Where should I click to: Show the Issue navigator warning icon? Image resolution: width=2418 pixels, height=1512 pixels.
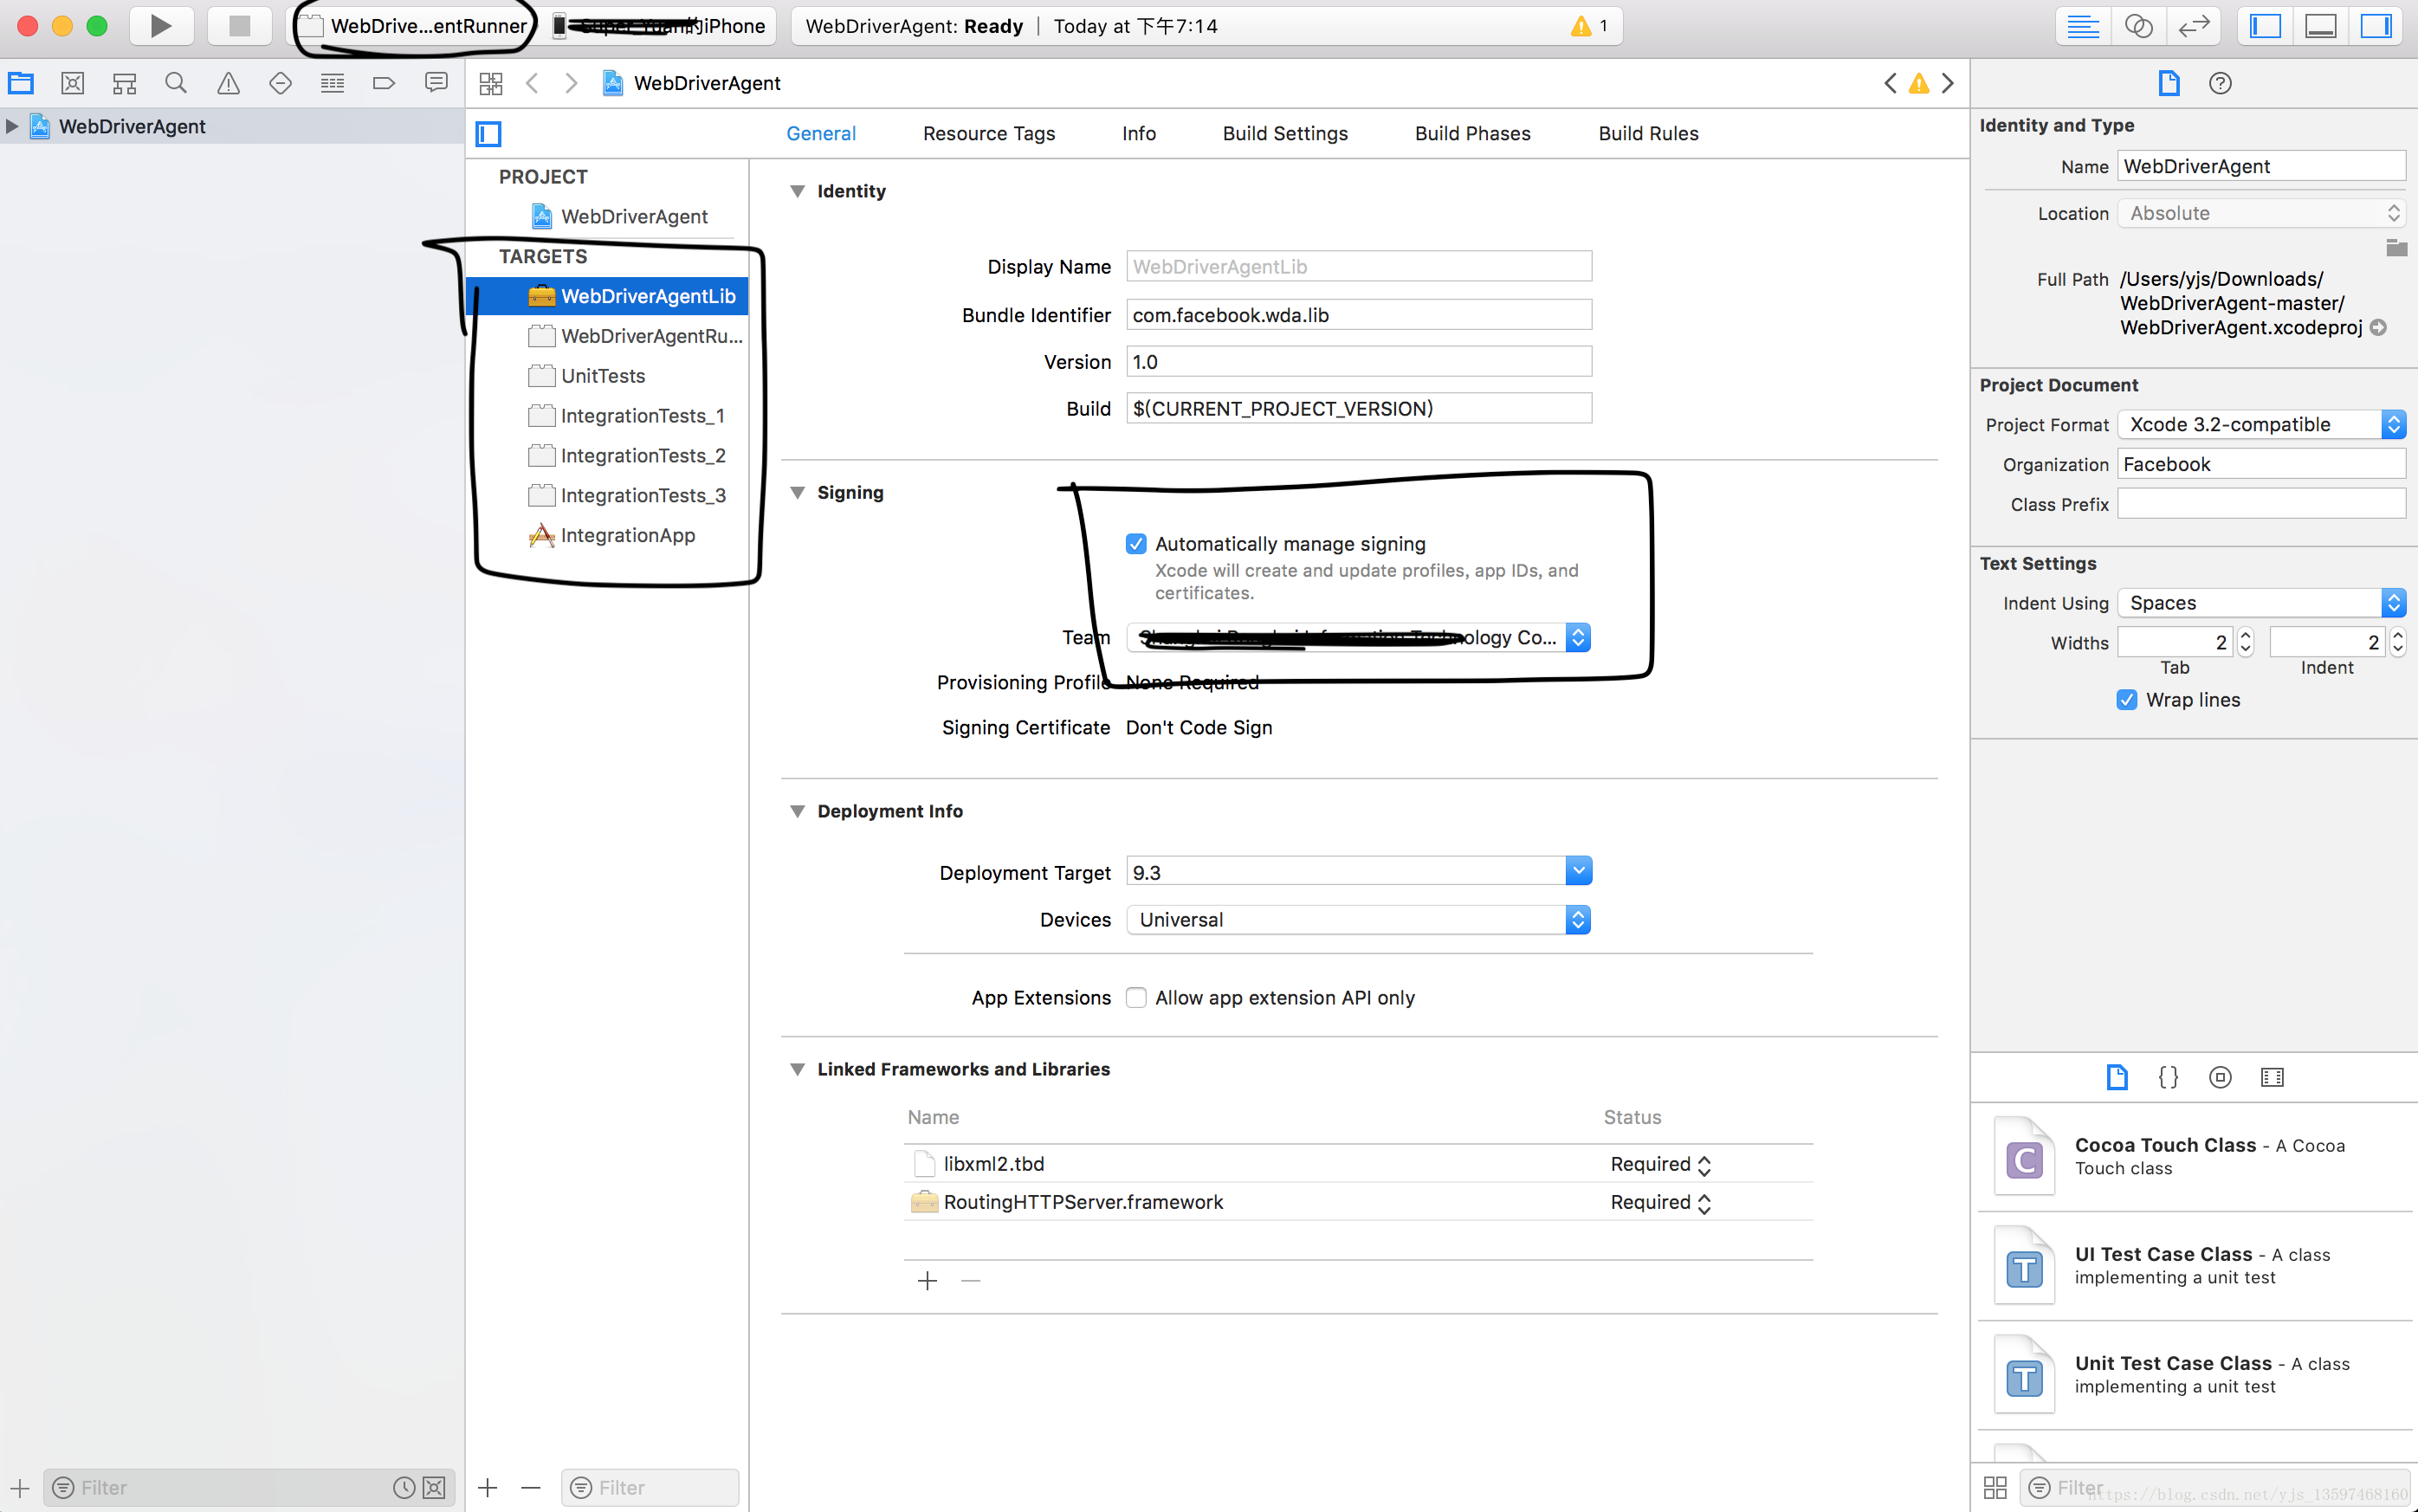pyautogui.click(x=228, y=83)
